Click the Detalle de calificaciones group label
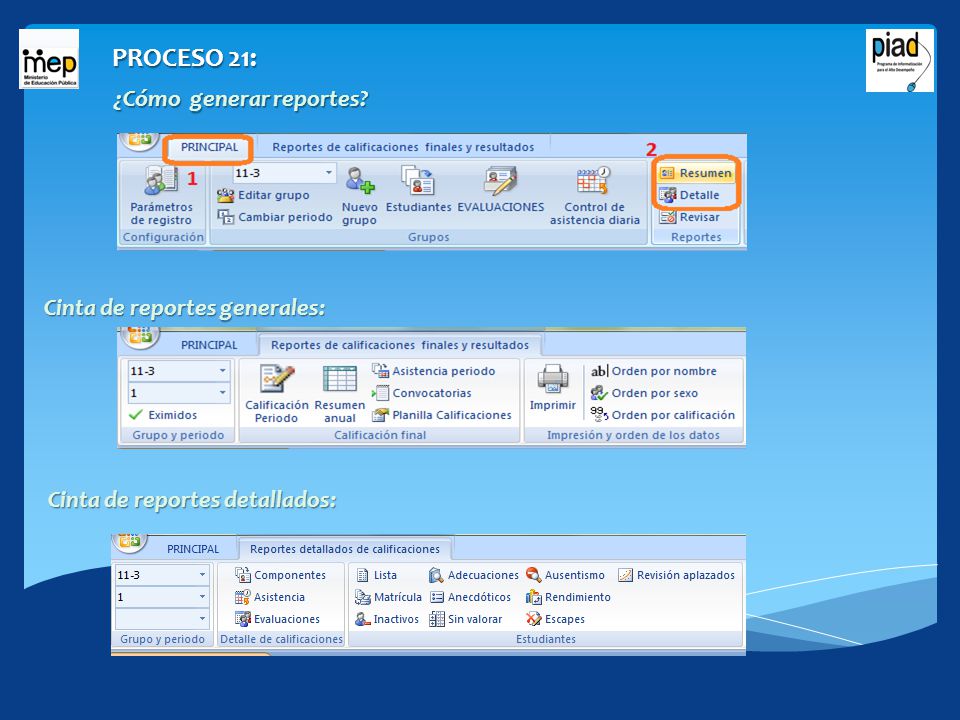The image size is (960, 720). coord(282,639)
